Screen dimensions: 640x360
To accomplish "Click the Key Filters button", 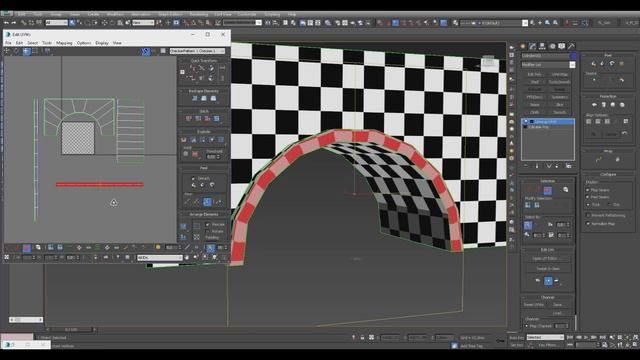I will 547,345.
